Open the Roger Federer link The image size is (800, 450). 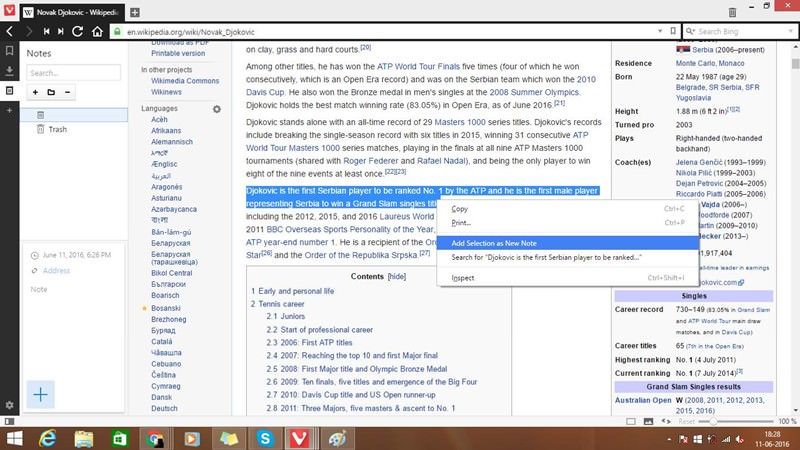pos(370,161)
